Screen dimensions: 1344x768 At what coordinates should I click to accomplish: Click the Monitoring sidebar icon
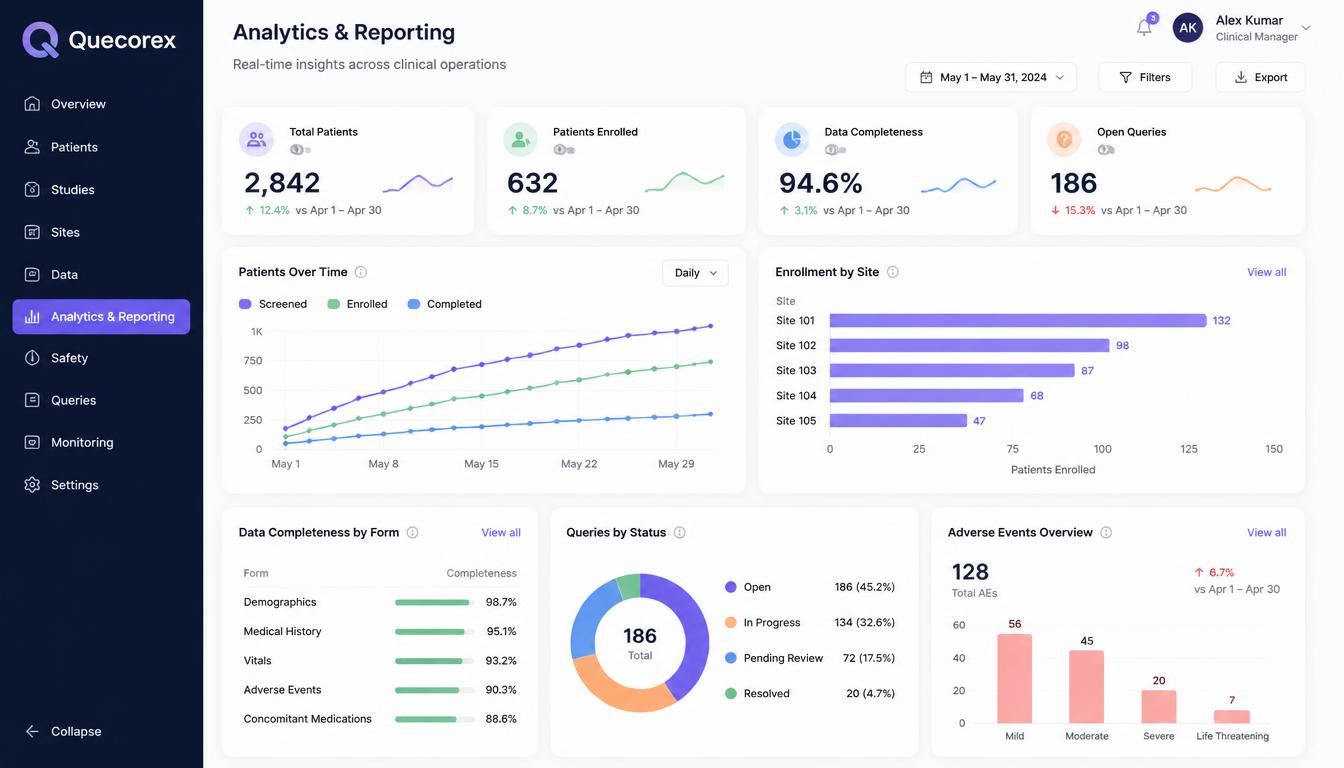(x=32, y=442)
